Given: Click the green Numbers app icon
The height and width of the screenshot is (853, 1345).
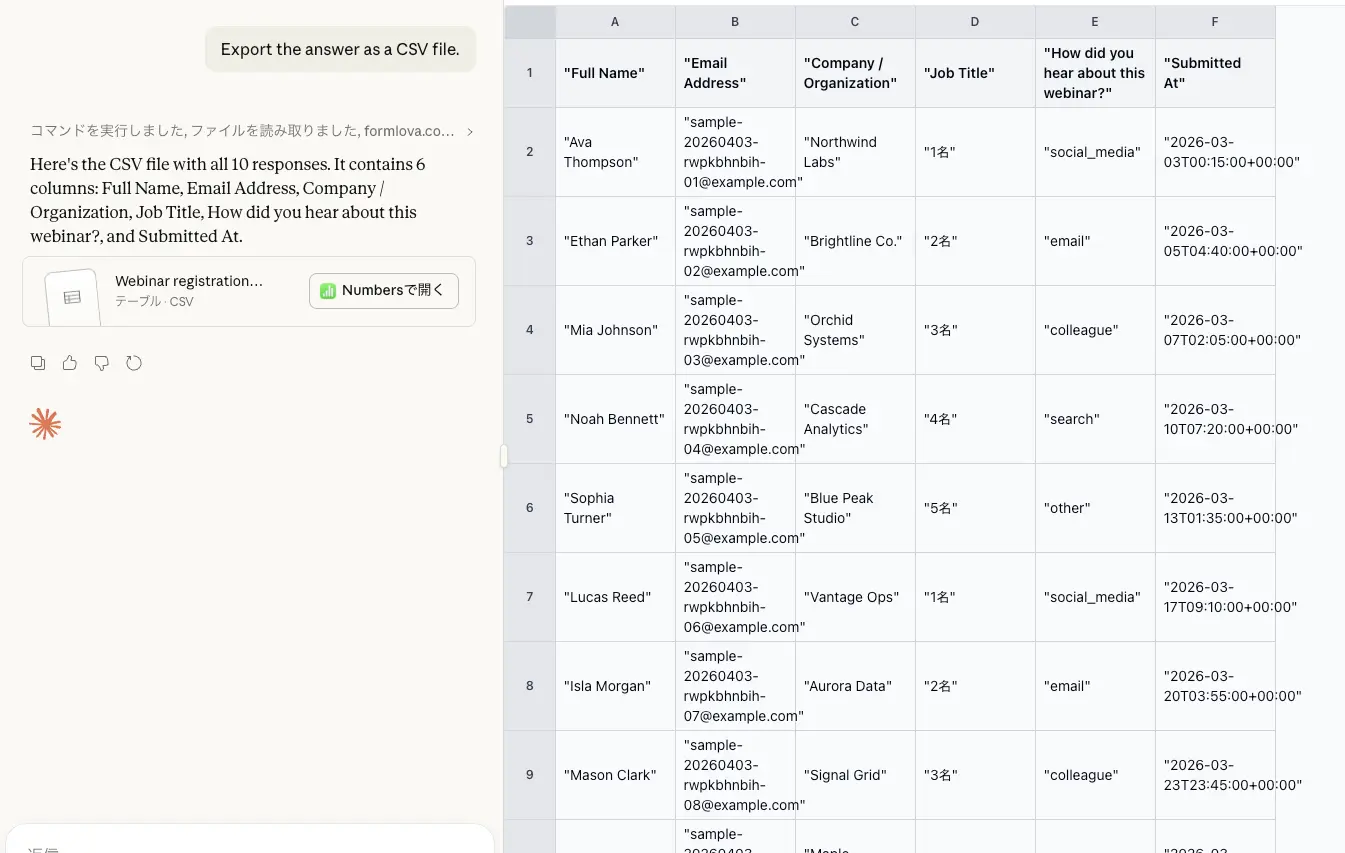Looking at the screenshot, I should click(x=328, y=291).
